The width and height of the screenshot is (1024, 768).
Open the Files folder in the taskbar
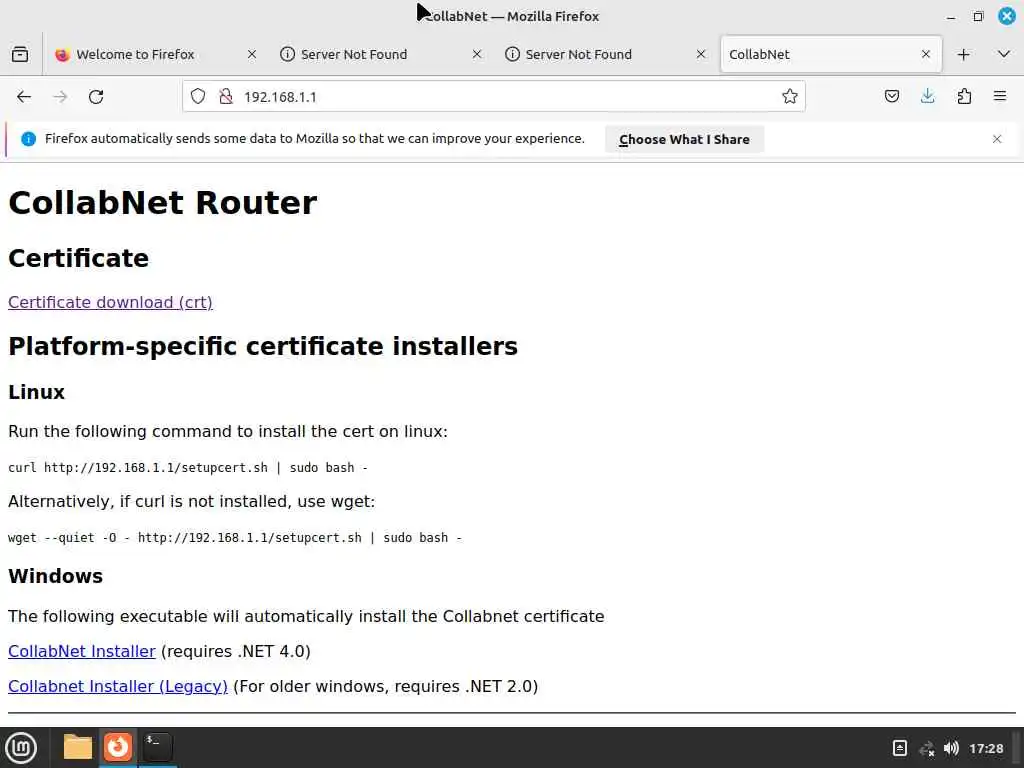(x=78, y=747)
